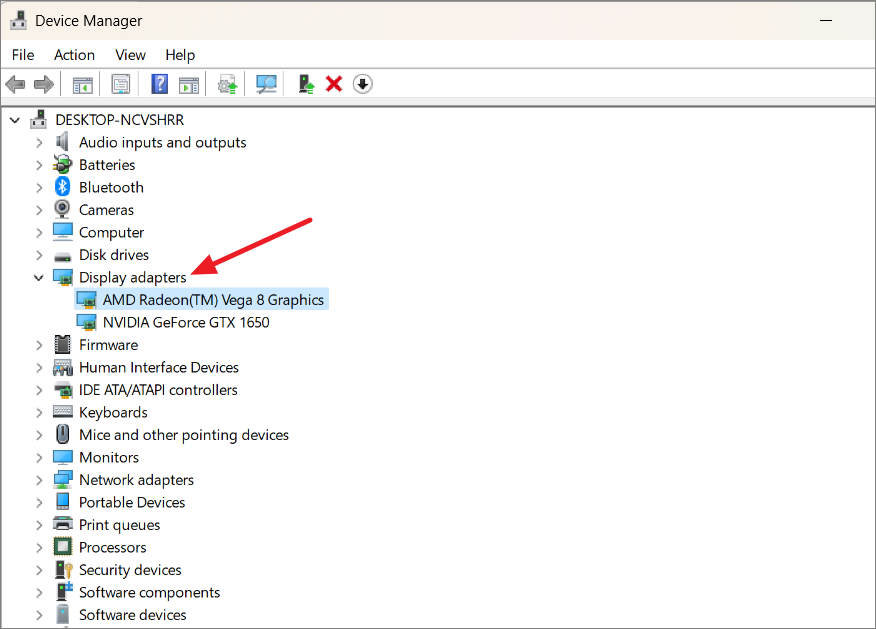Expand the Network adapters chevron
The width and height of the screenshot is (876, 629).
coord(39,480)
